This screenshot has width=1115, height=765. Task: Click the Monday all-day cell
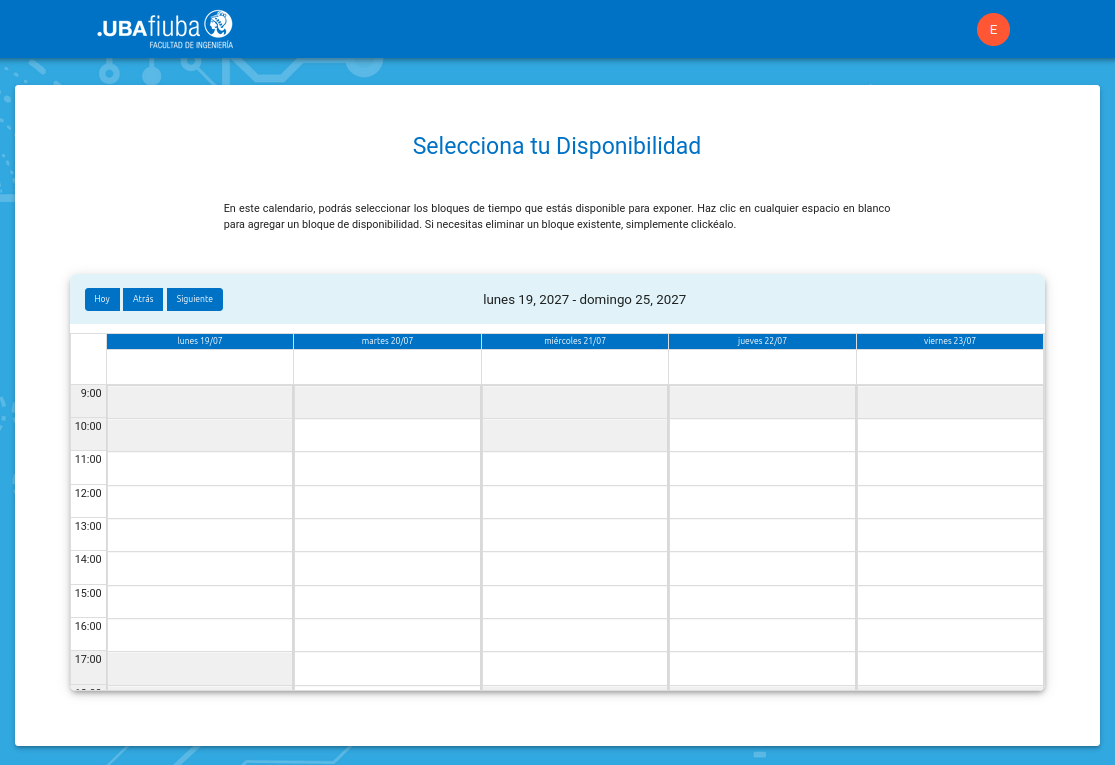pos(200,367)
